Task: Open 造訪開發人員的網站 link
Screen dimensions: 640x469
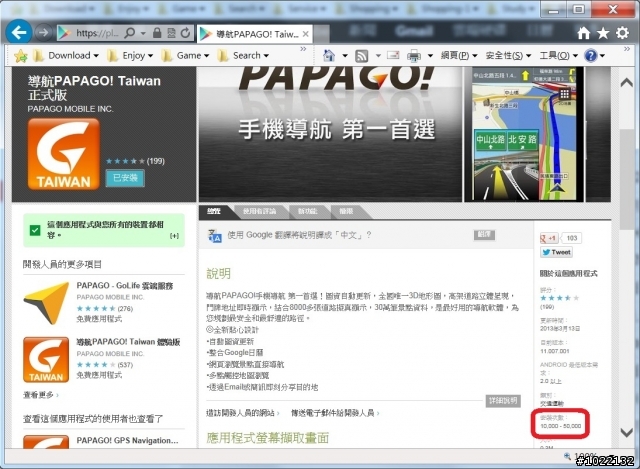Action: click(x=242, y=413)
